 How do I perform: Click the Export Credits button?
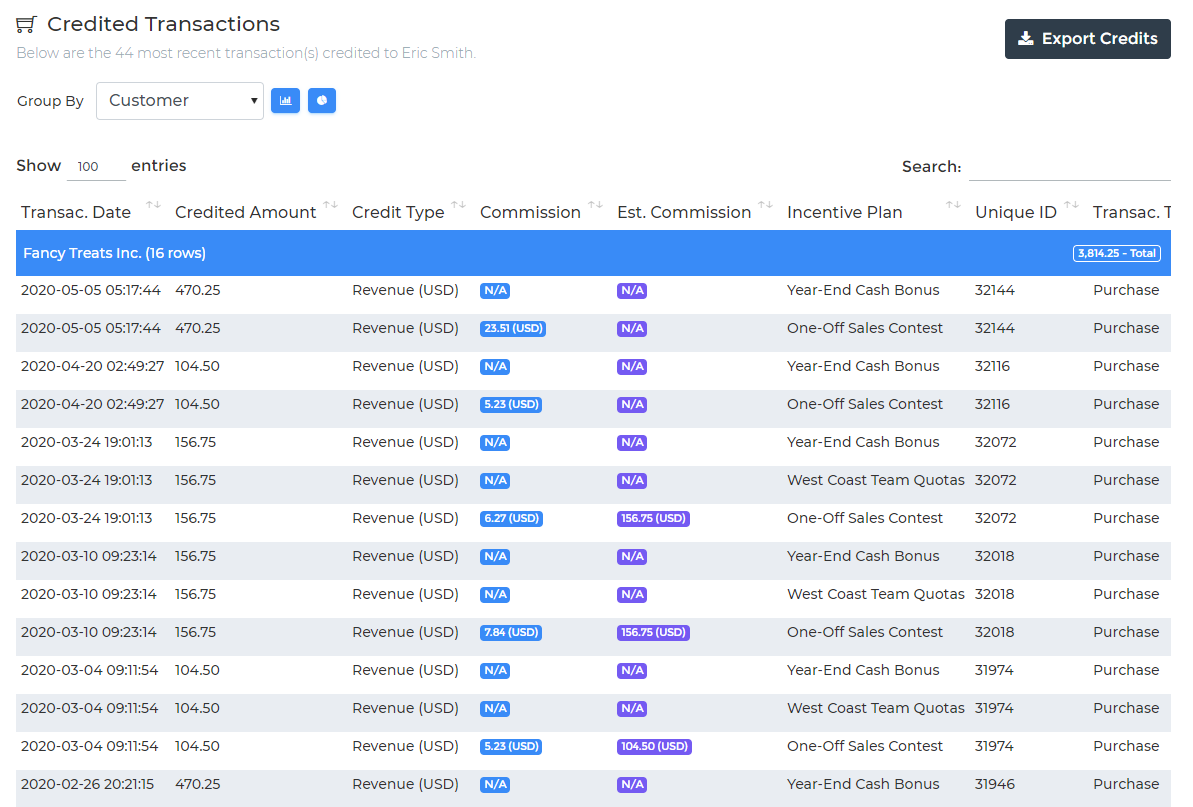tap(1087, 39)
